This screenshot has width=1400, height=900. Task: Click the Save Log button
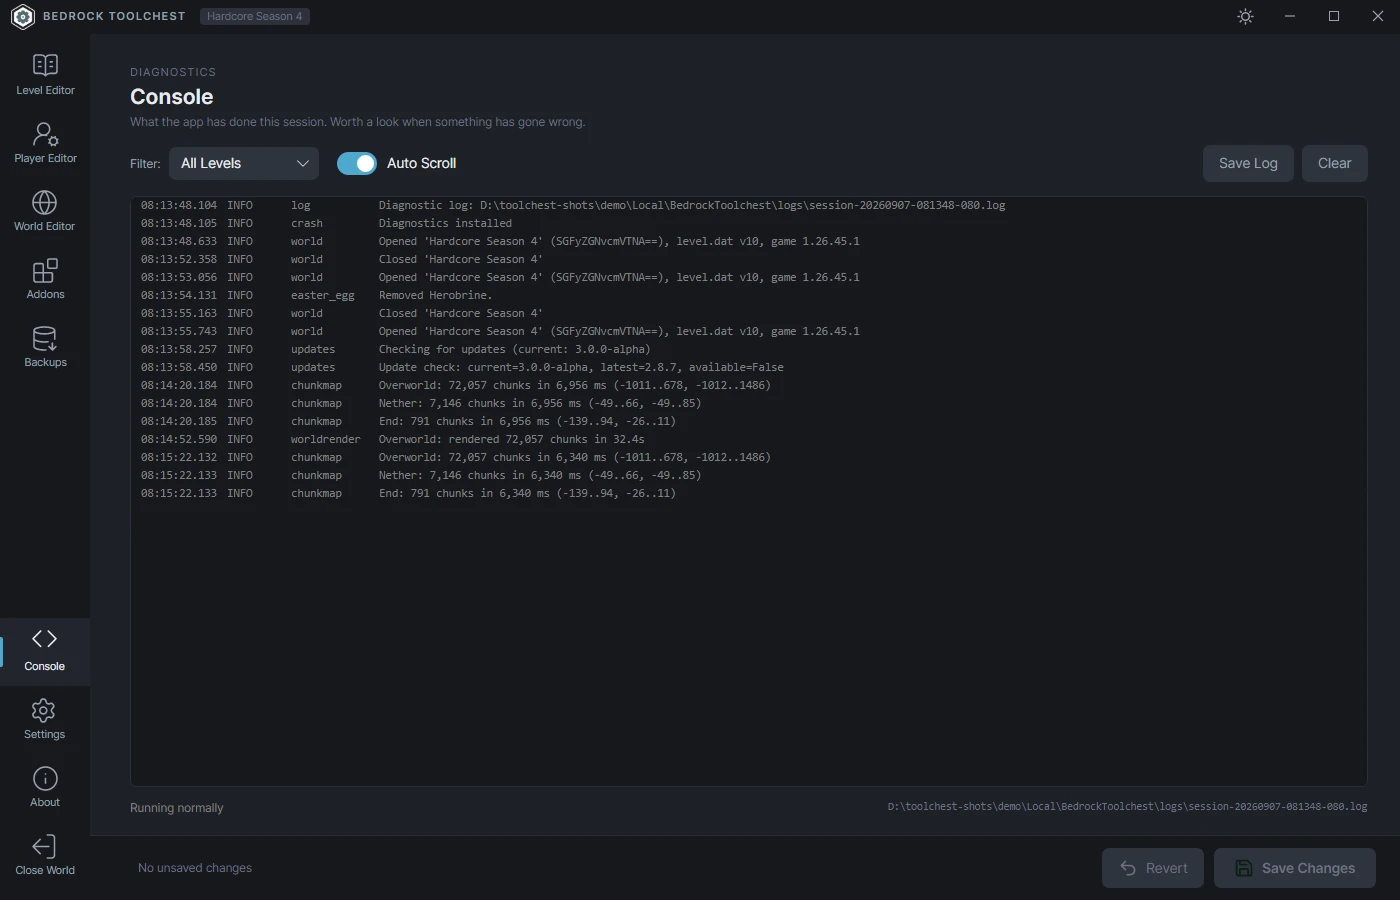(x=1248, y=163)
